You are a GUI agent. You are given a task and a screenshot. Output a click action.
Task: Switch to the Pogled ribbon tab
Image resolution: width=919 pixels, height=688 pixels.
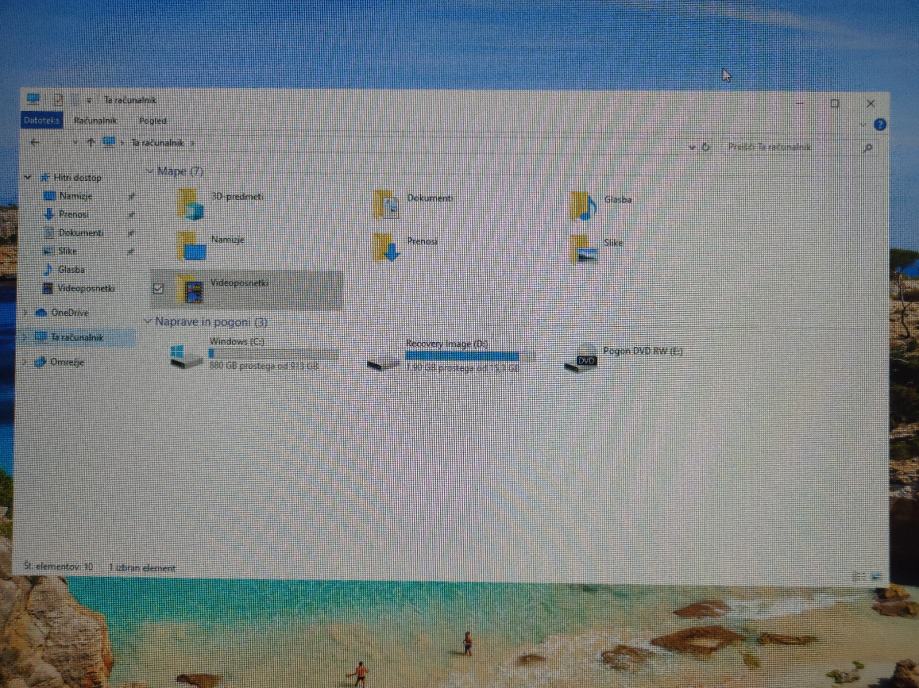pyautogui.click(x=153, y=121)
